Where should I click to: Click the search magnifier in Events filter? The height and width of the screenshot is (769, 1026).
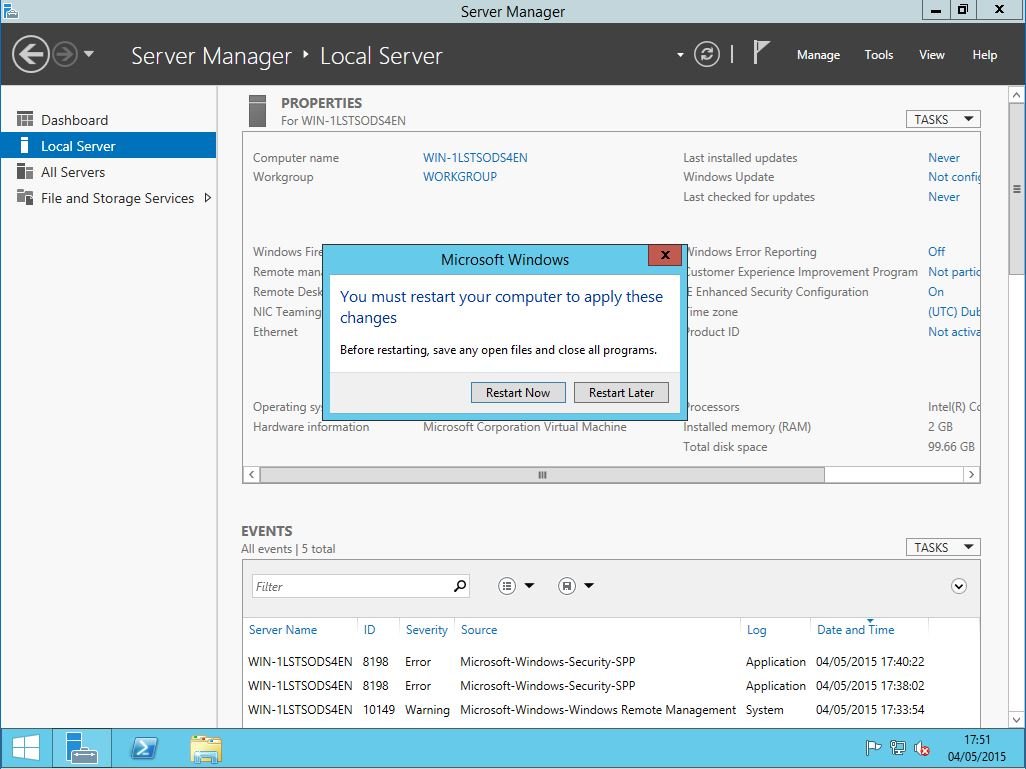460,586
